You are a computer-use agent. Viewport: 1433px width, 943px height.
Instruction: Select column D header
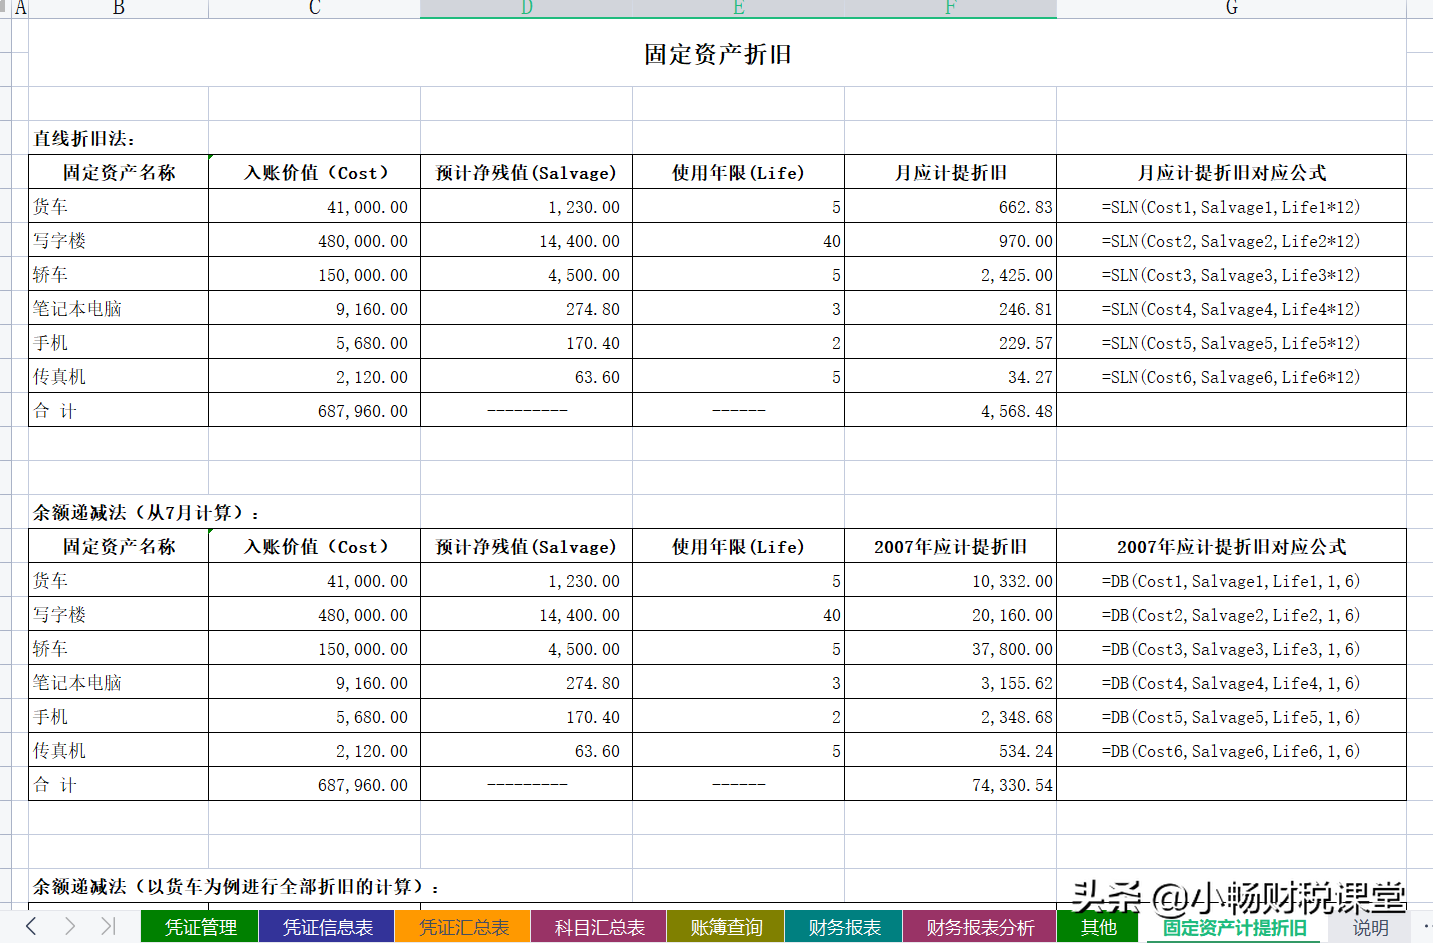(525, 9)
